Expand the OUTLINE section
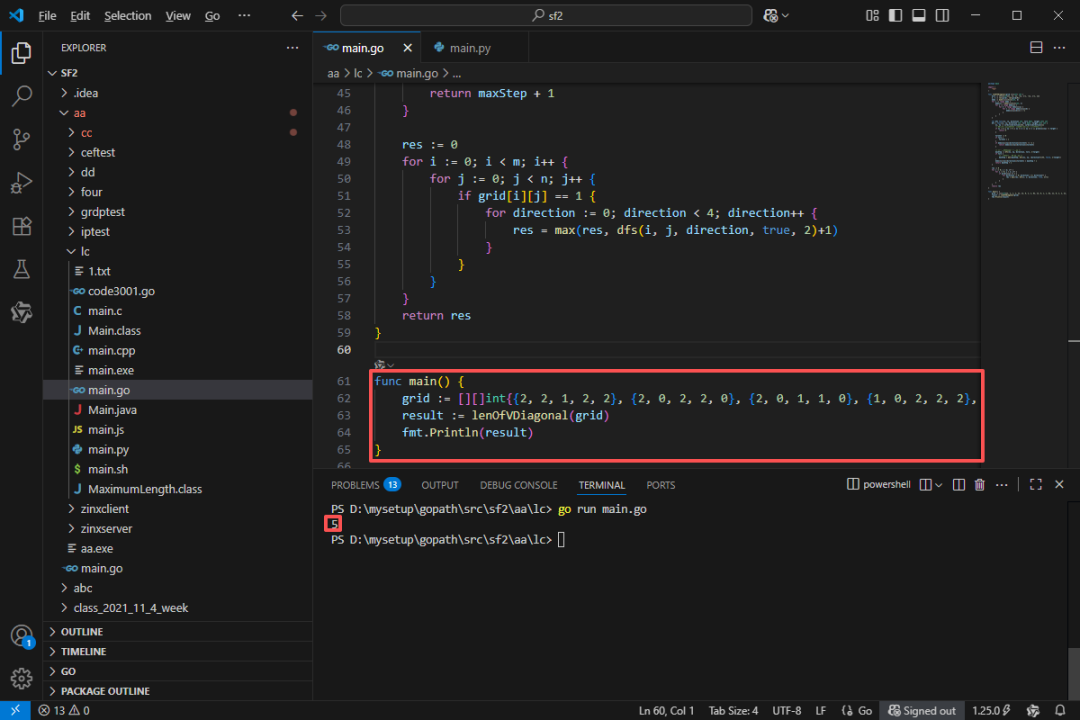Screen dimensions: 1080x720 point(82,632)
